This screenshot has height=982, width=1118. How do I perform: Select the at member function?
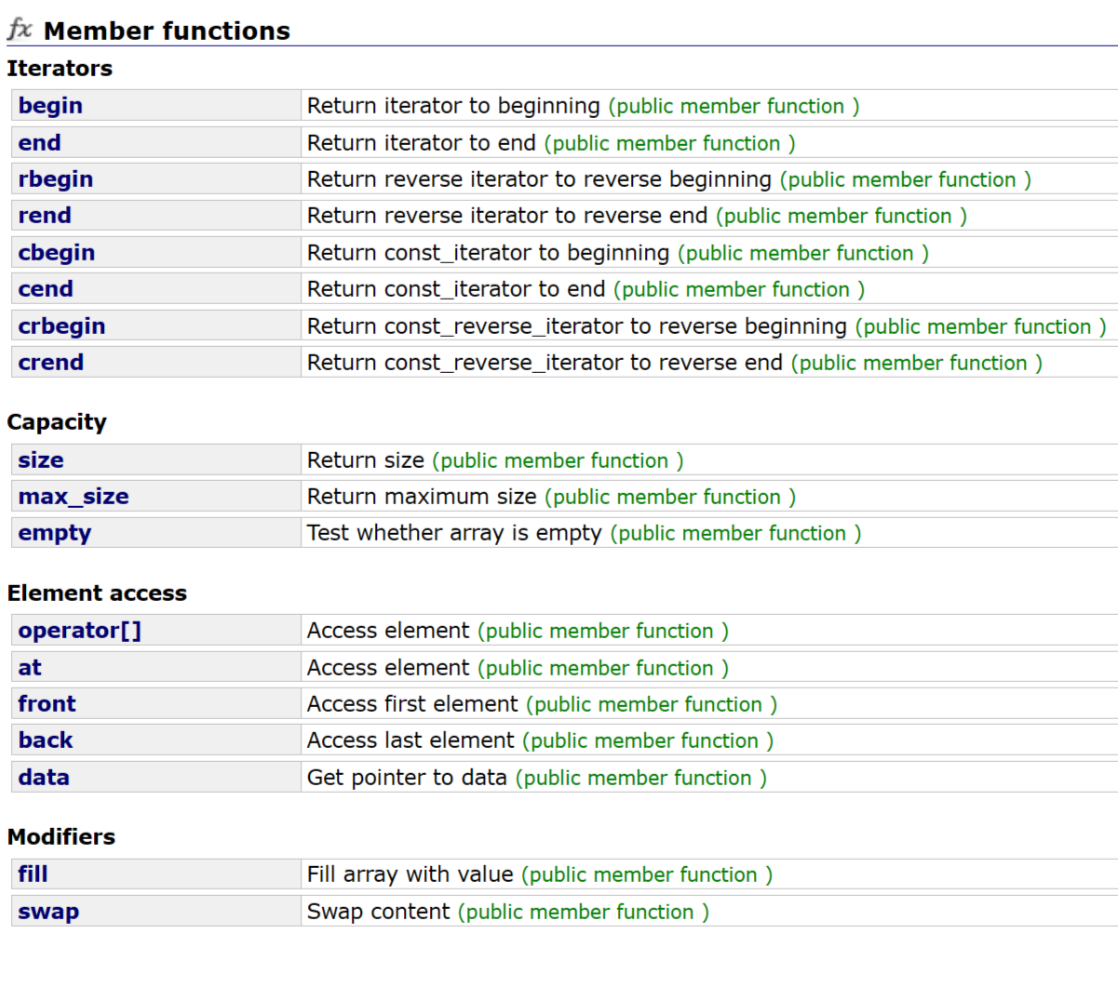[x=30, y=668]
